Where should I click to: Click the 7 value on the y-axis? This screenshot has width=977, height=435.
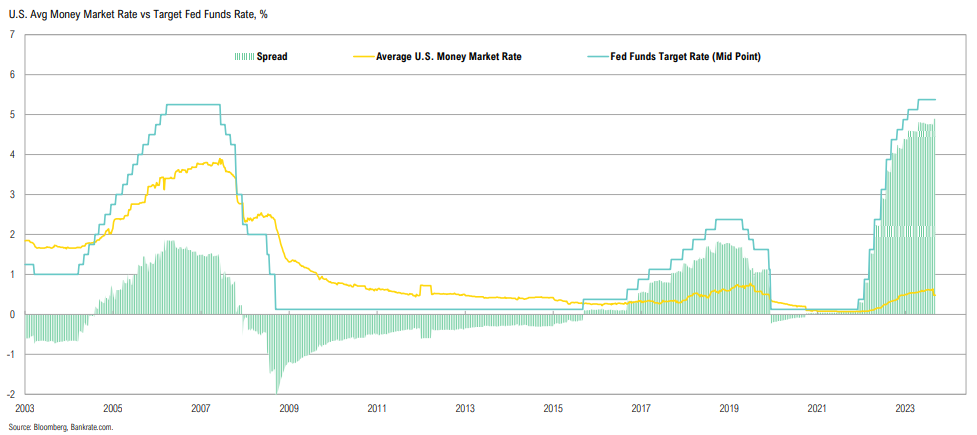pyautogui.click(x=12, y=35)
